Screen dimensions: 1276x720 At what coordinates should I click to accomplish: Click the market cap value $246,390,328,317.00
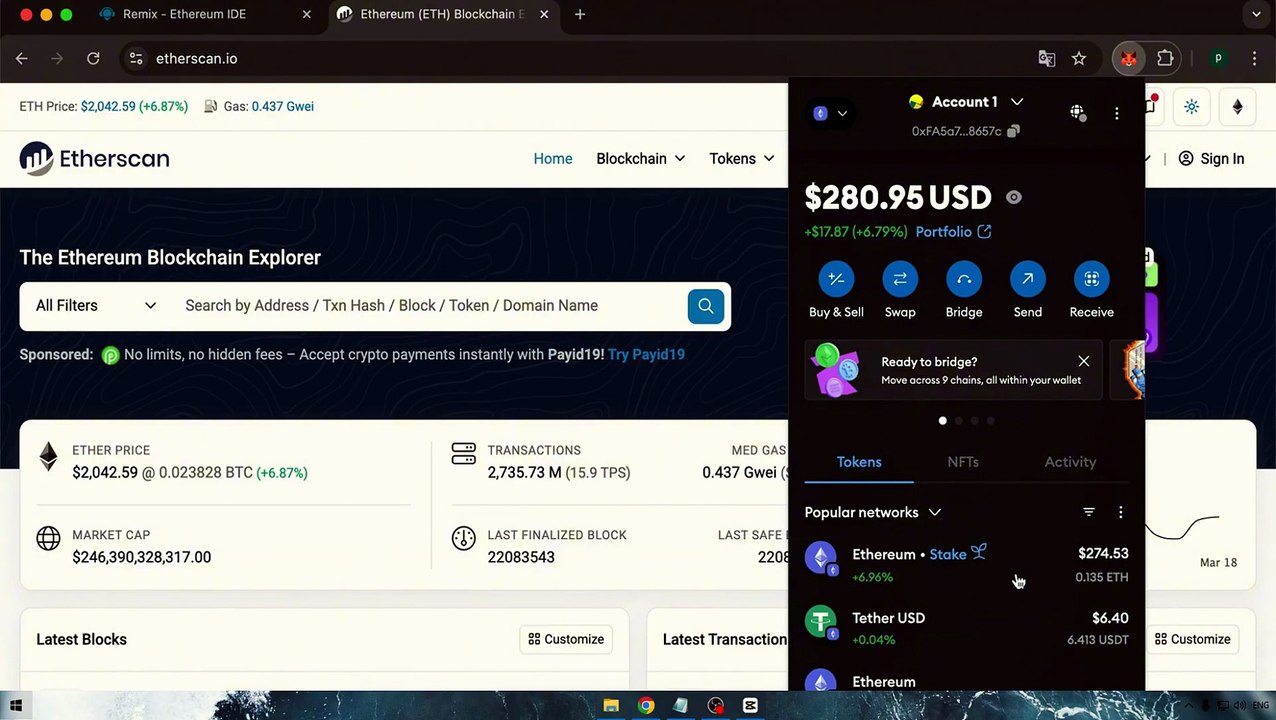point(141,557)
